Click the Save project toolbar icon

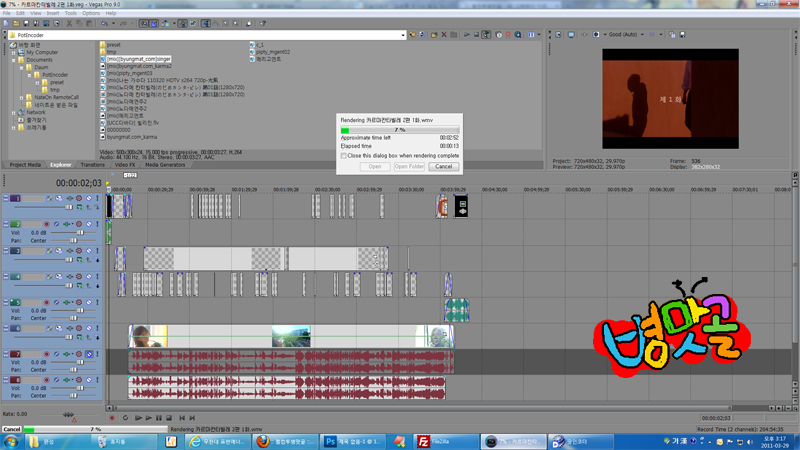tap(27, 23)
